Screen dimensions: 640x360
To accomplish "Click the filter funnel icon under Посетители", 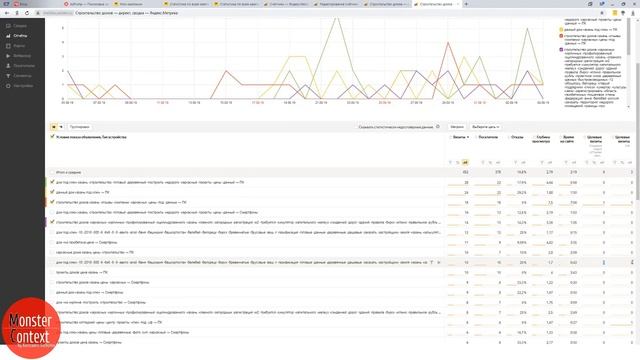I will click(x=483, y=162).
